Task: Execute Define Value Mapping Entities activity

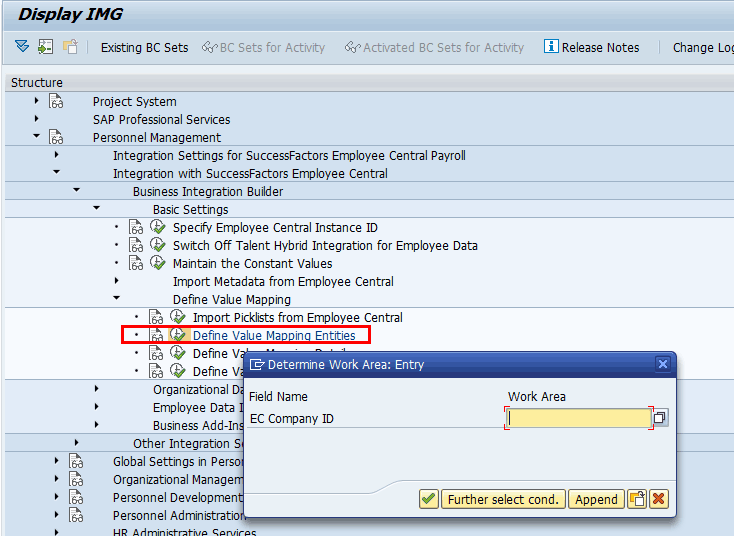Action: point(178,335)
